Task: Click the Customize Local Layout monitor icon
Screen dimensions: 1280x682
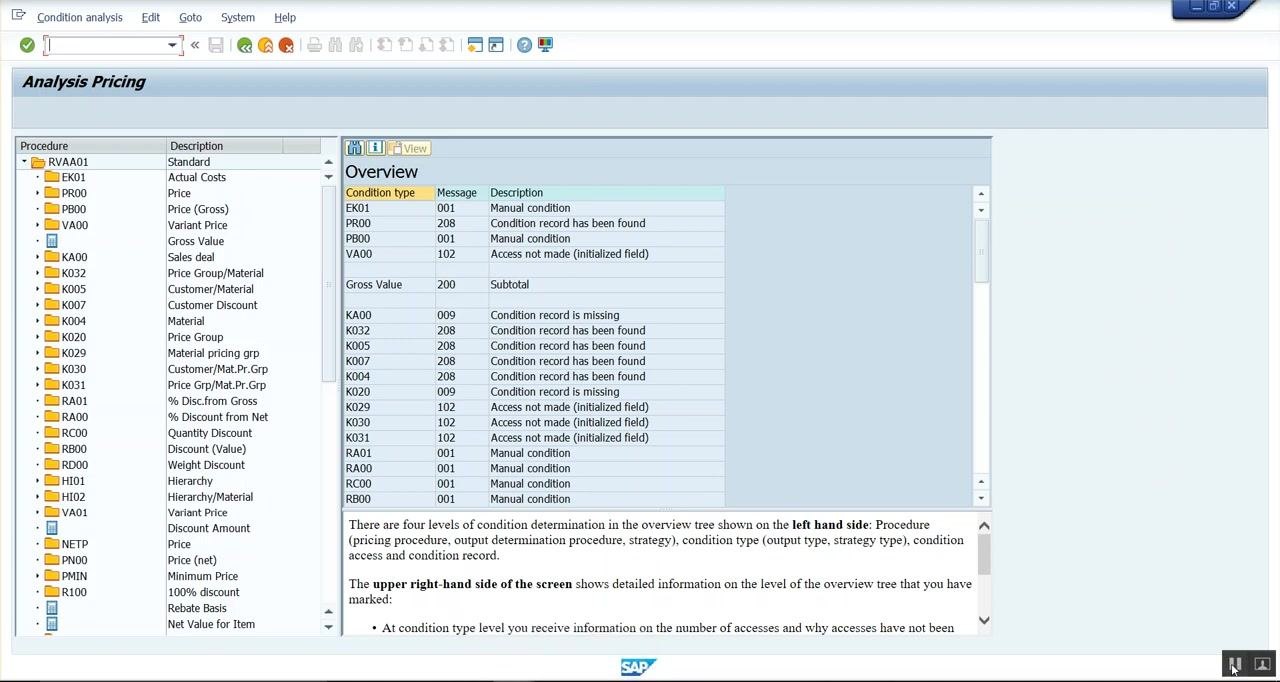Action: point(545,45)
